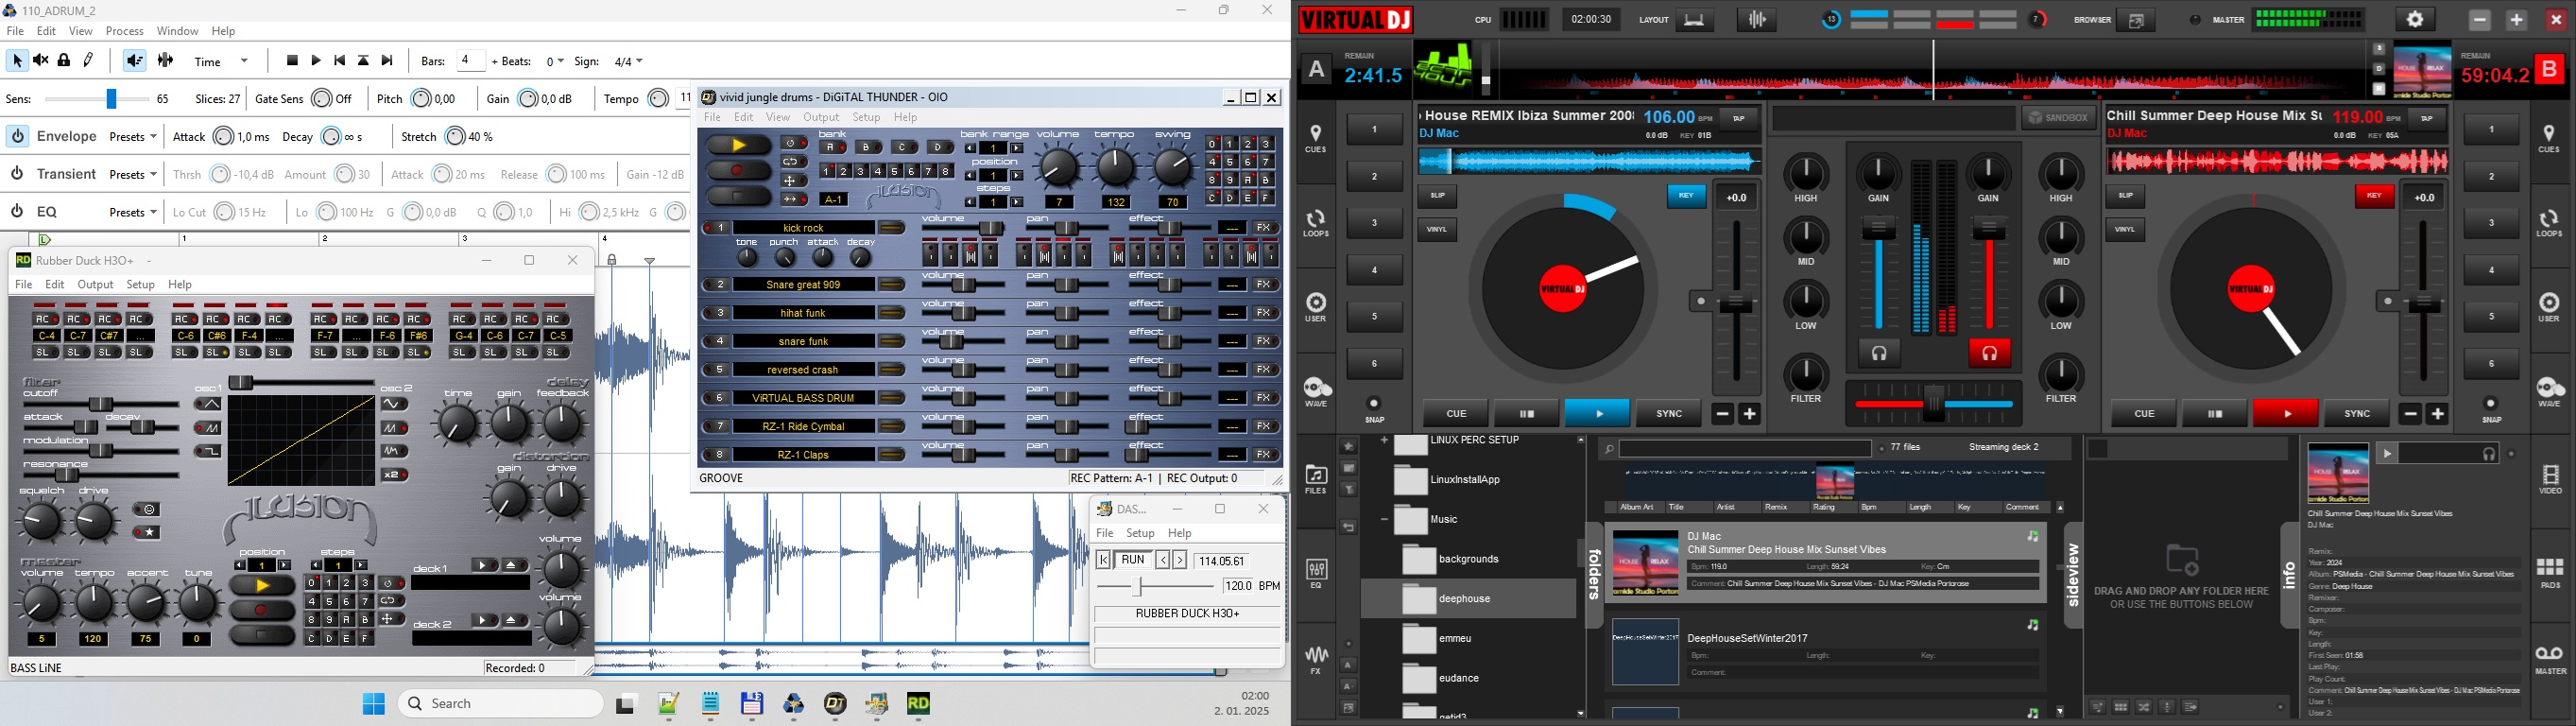Click yellow play button in Rubber Duck
2576x726 pixels.
click(262, 587)
